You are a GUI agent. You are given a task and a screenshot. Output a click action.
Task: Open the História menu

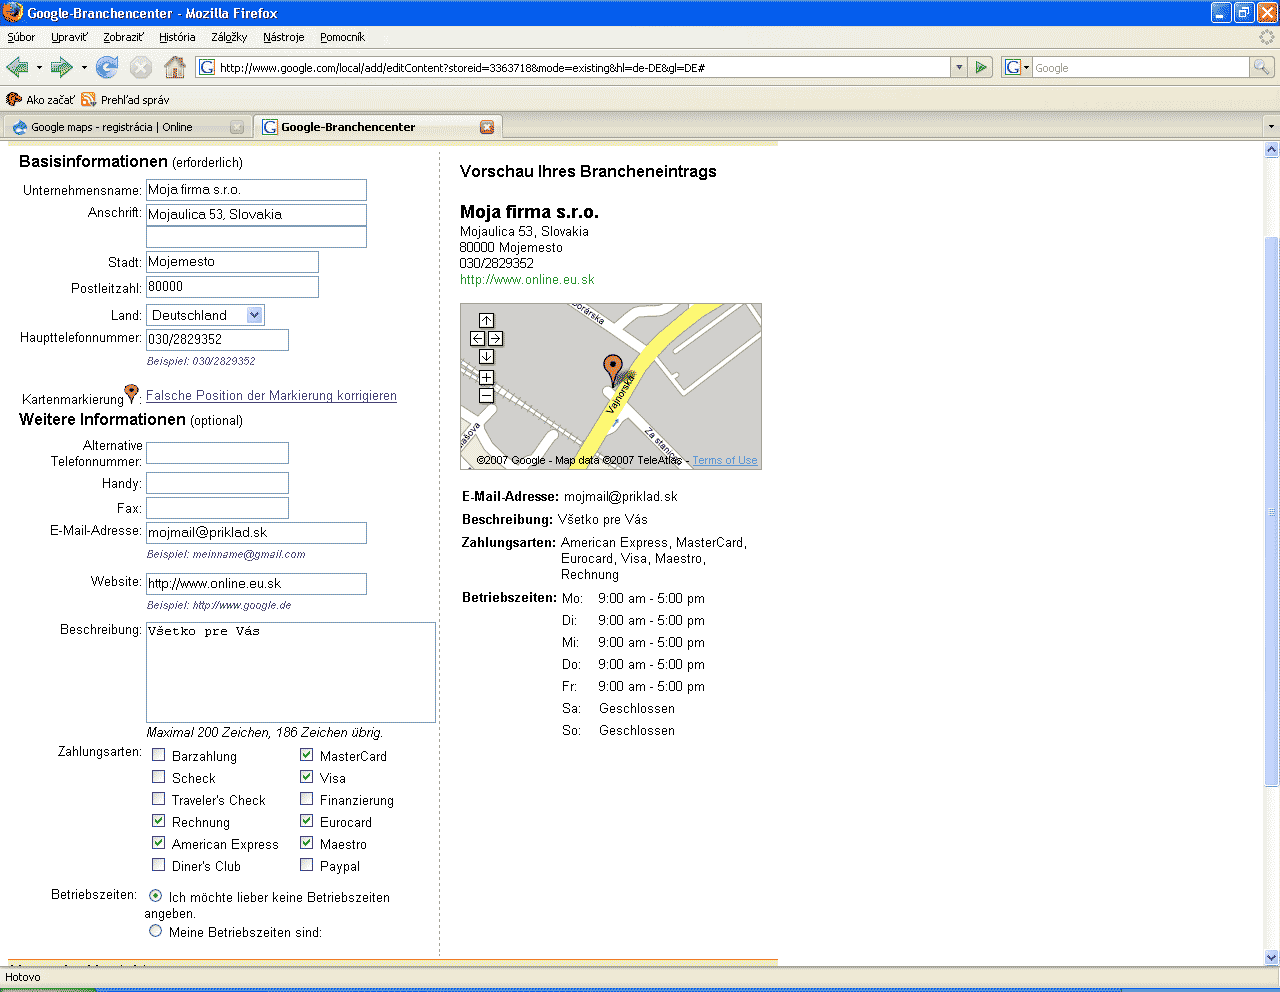point(177,37)
